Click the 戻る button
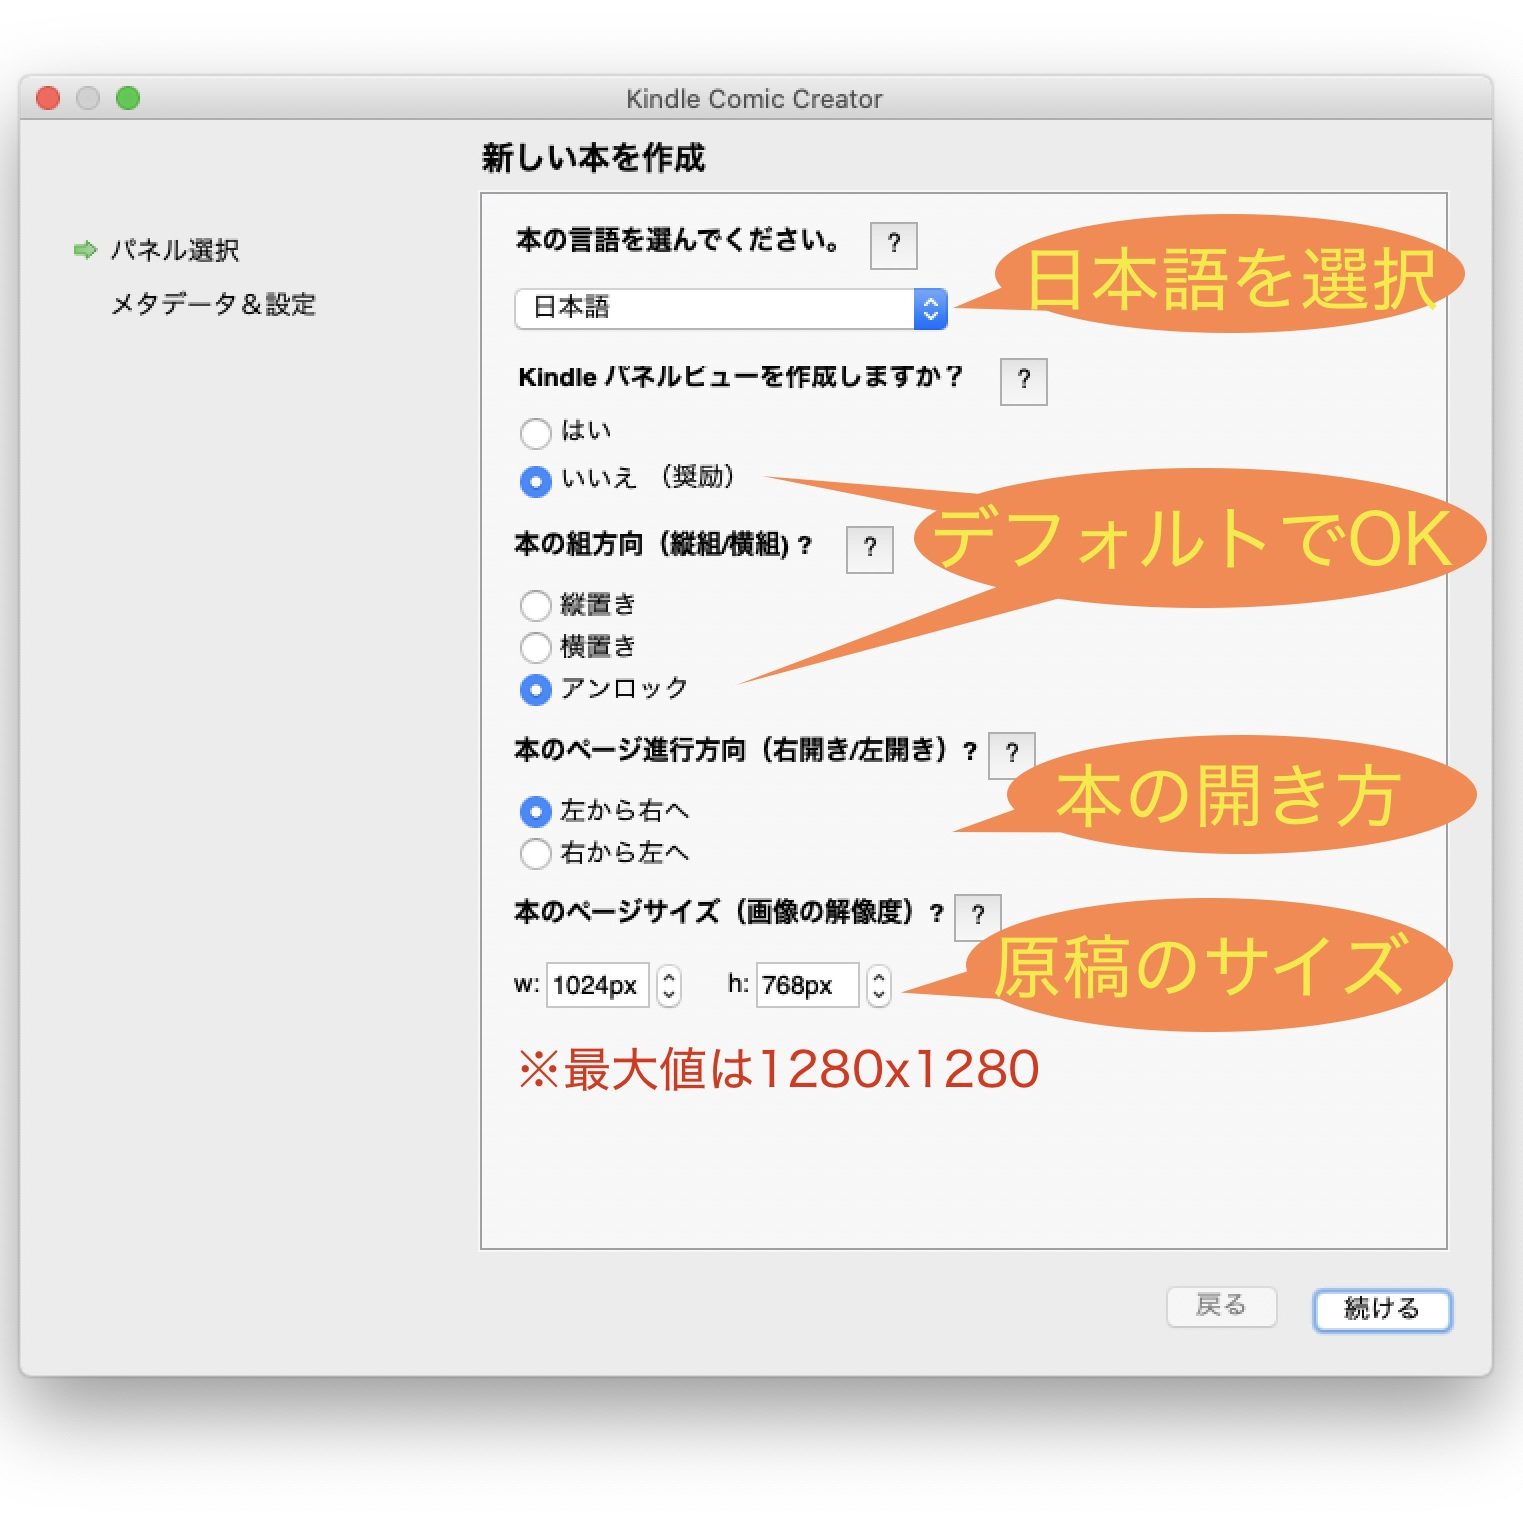This screenshot has height=1524, width=1523. [x=1221, y=1306]
